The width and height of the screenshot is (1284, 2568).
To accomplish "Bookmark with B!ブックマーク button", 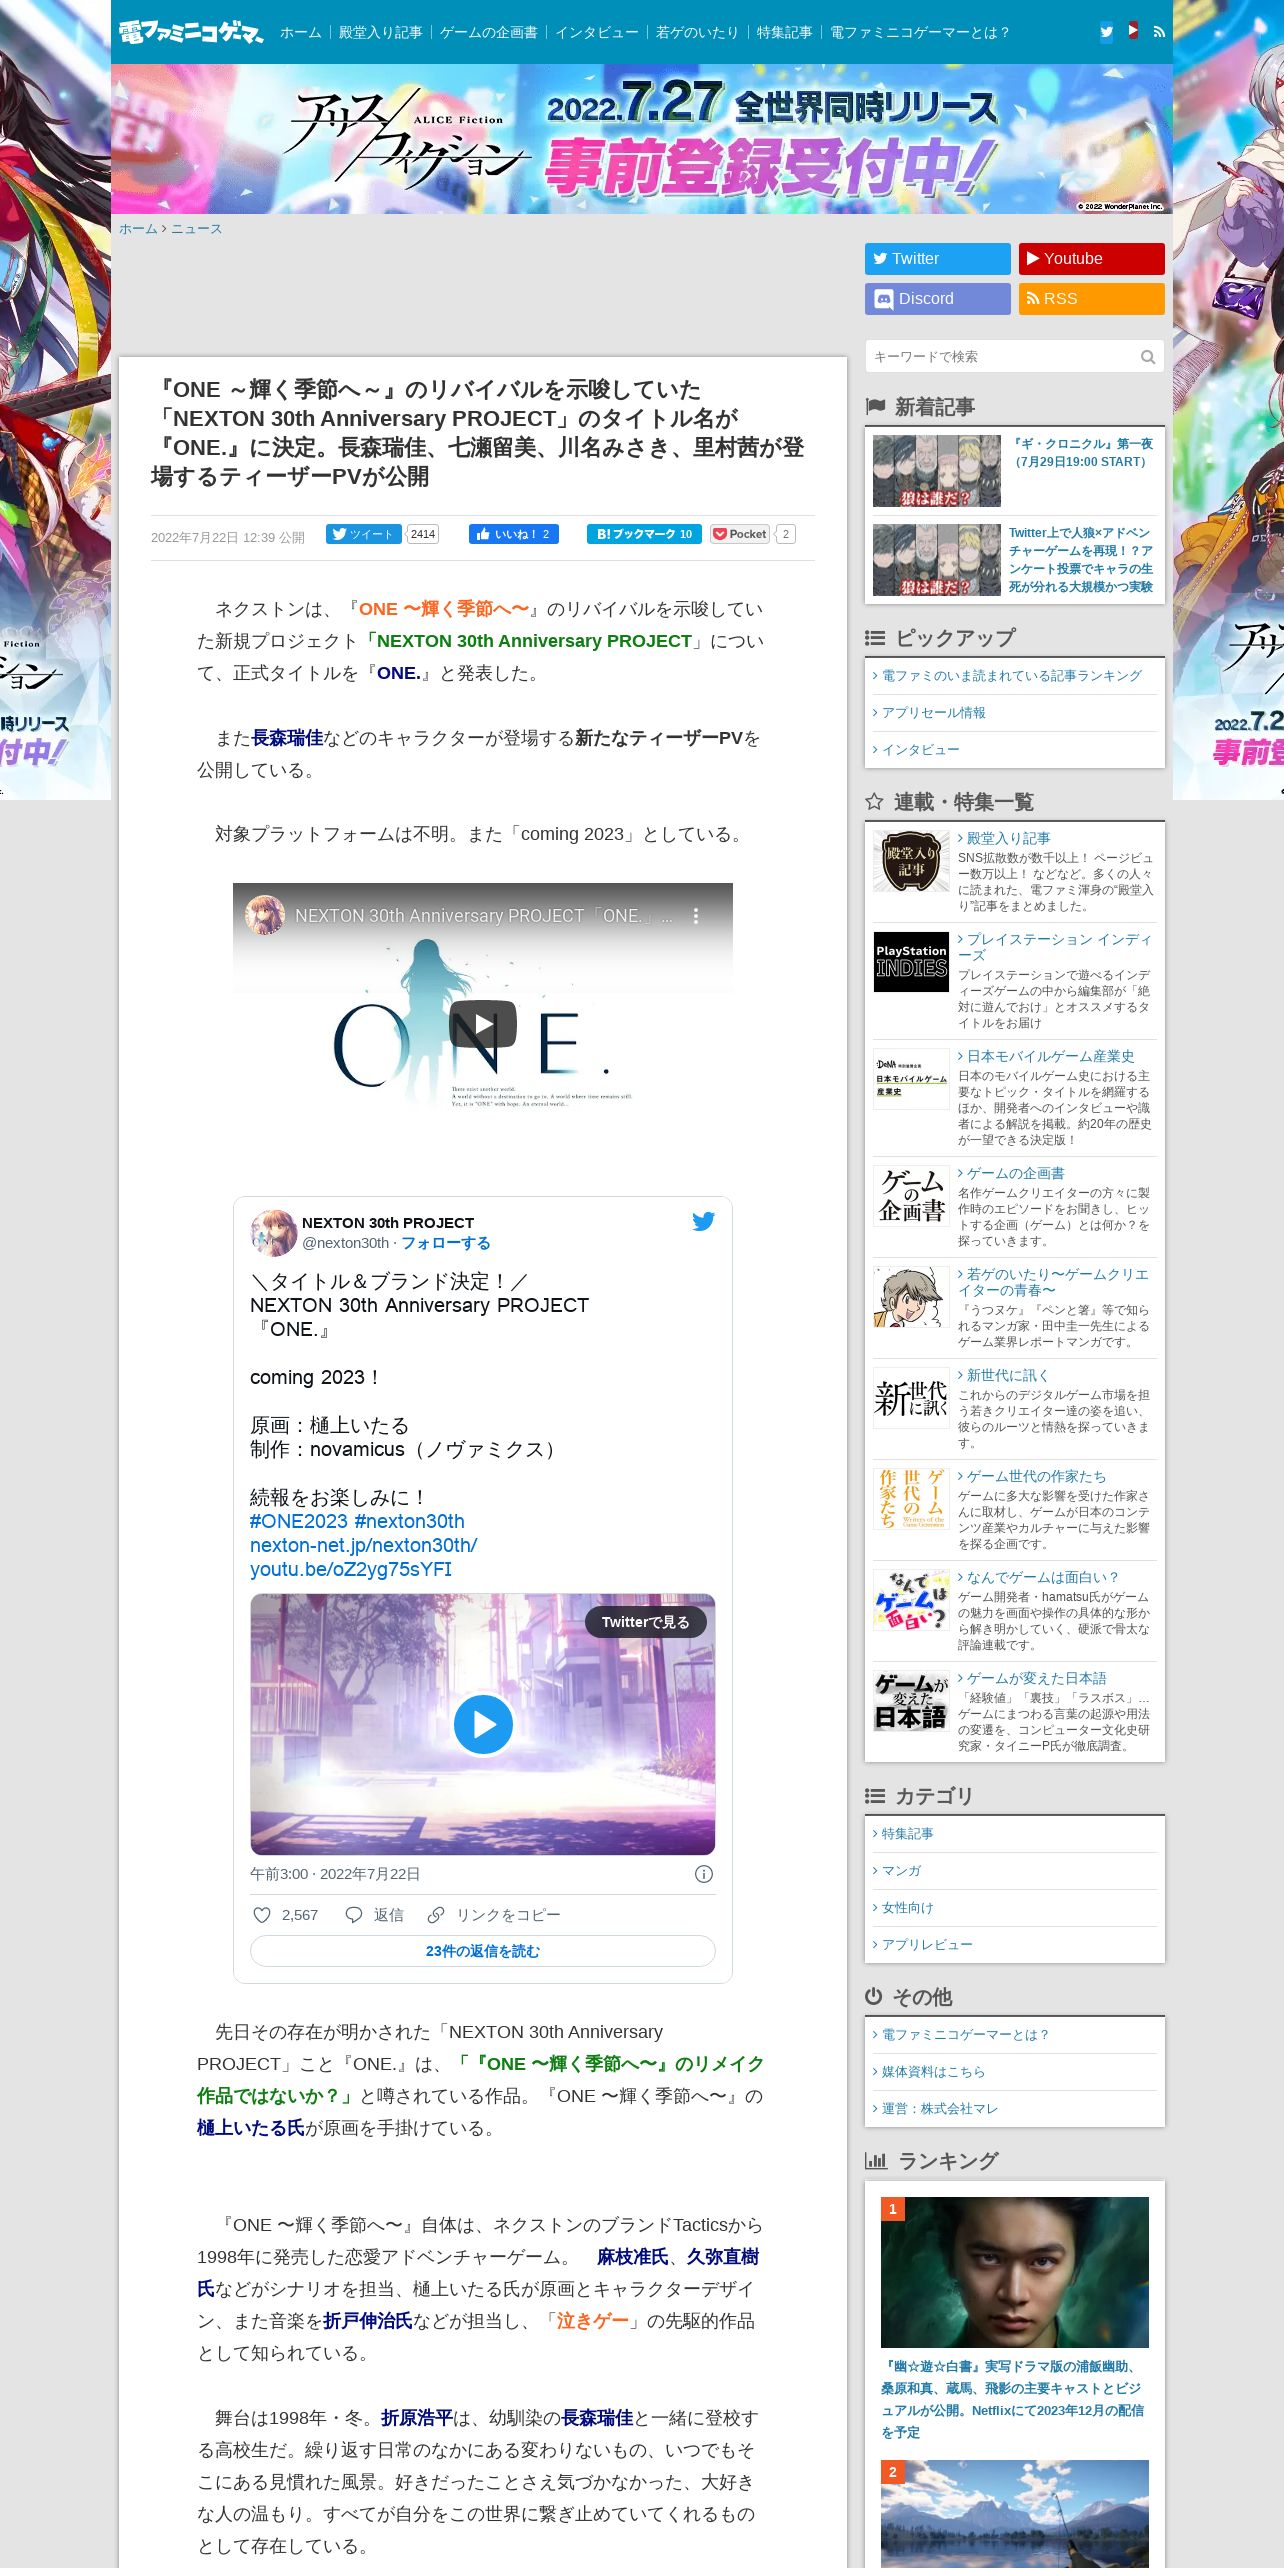I will click(x=644, y=534).
